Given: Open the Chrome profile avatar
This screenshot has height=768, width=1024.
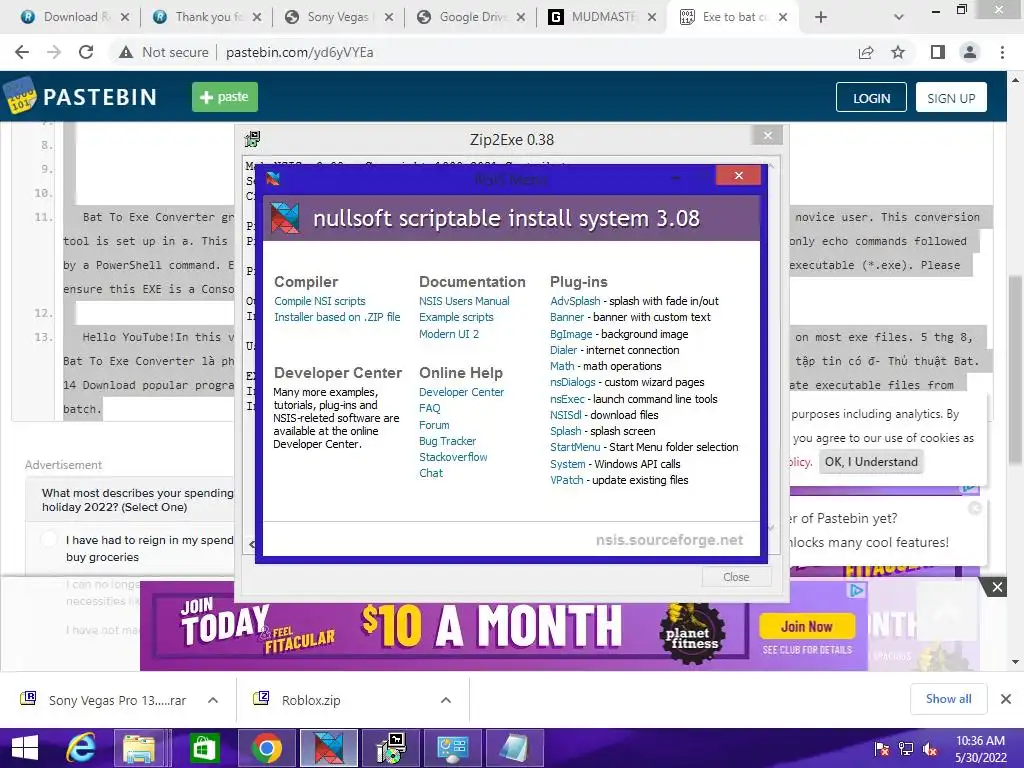Looking at the screenshot, I should tap(970, 52).
